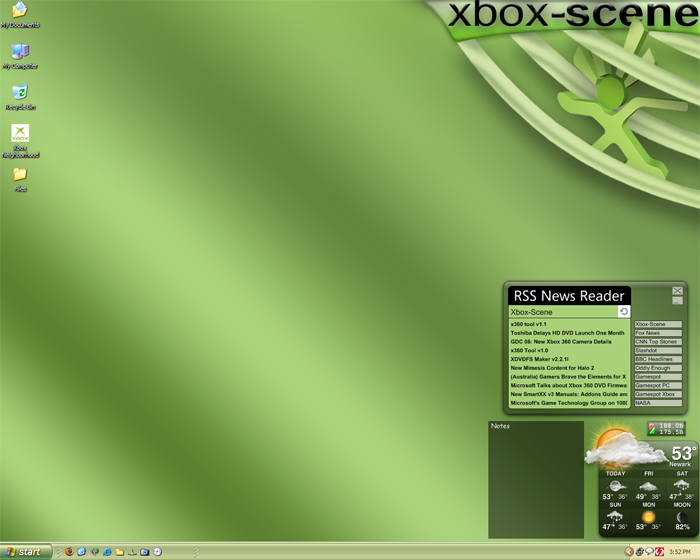
Task: Select the Gamespot PC feed button
Action: (x=658, y=385)
